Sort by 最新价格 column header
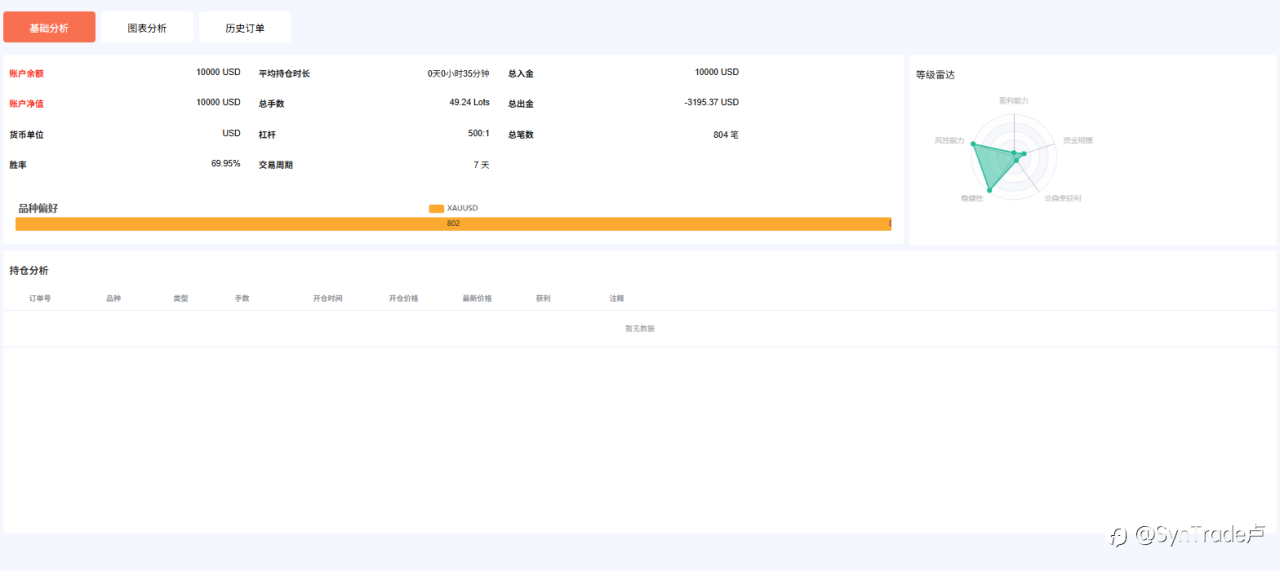Image resolution: width=1280 pixels, height=571 pixels. pos(477,298)
